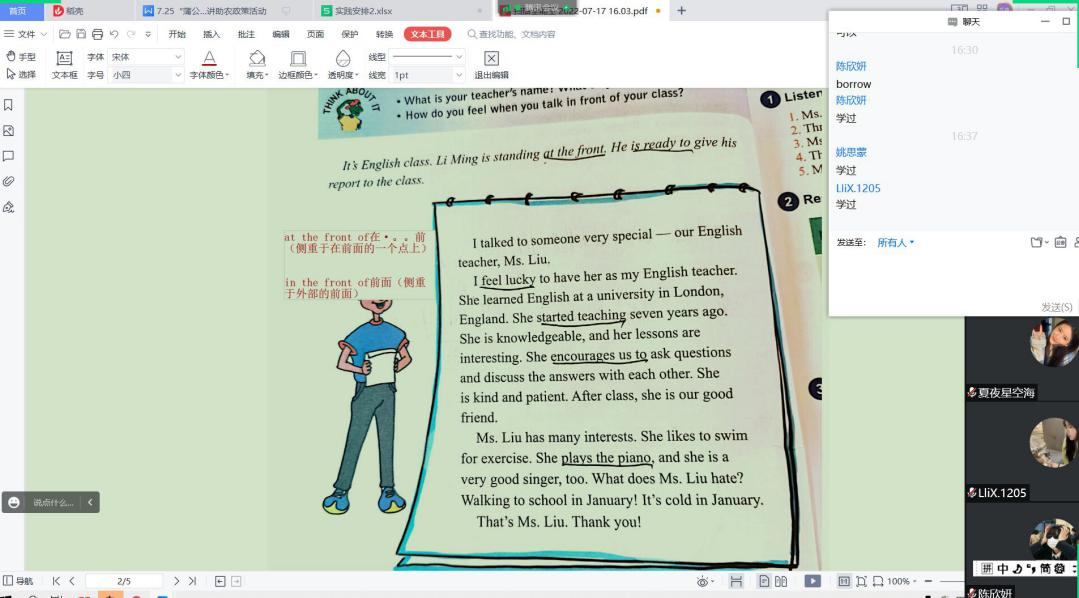Start slideshow with the play icon
Image resolution: width=1079 pixels, height=598 pixels.
pos(813,581)
